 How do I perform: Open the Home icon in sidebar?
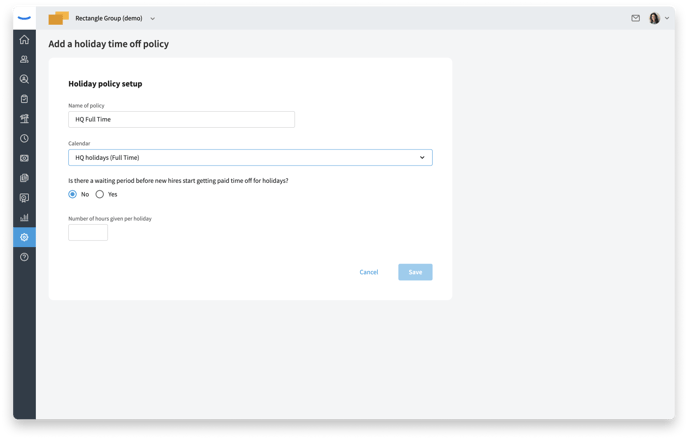[24, 39]
